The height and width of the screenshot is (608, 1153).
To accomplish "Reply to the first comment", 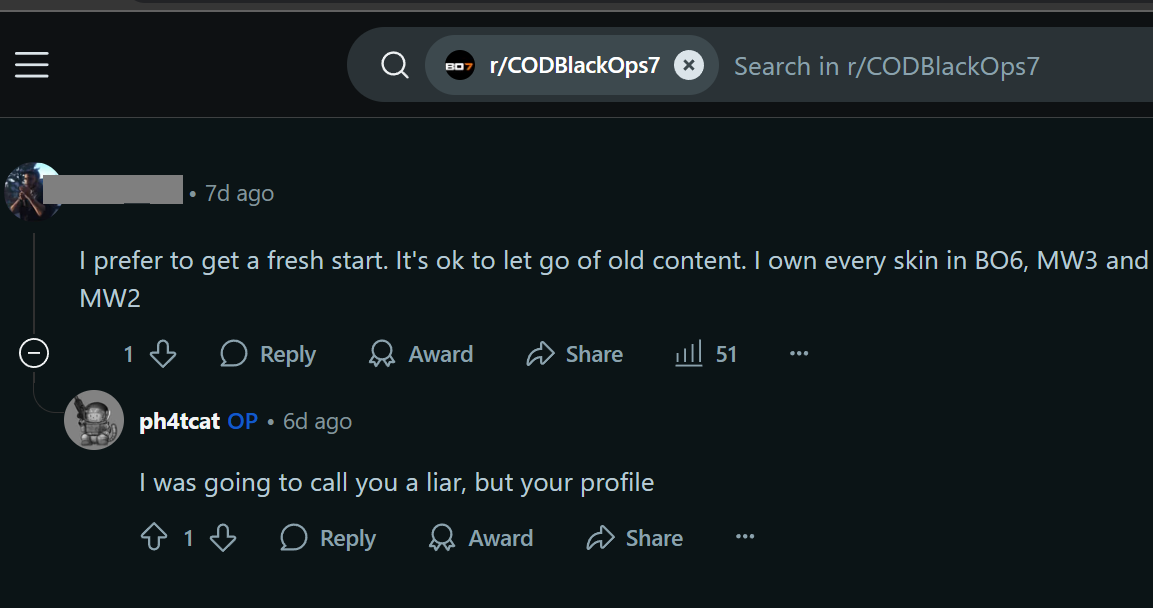I will [268, 354].
